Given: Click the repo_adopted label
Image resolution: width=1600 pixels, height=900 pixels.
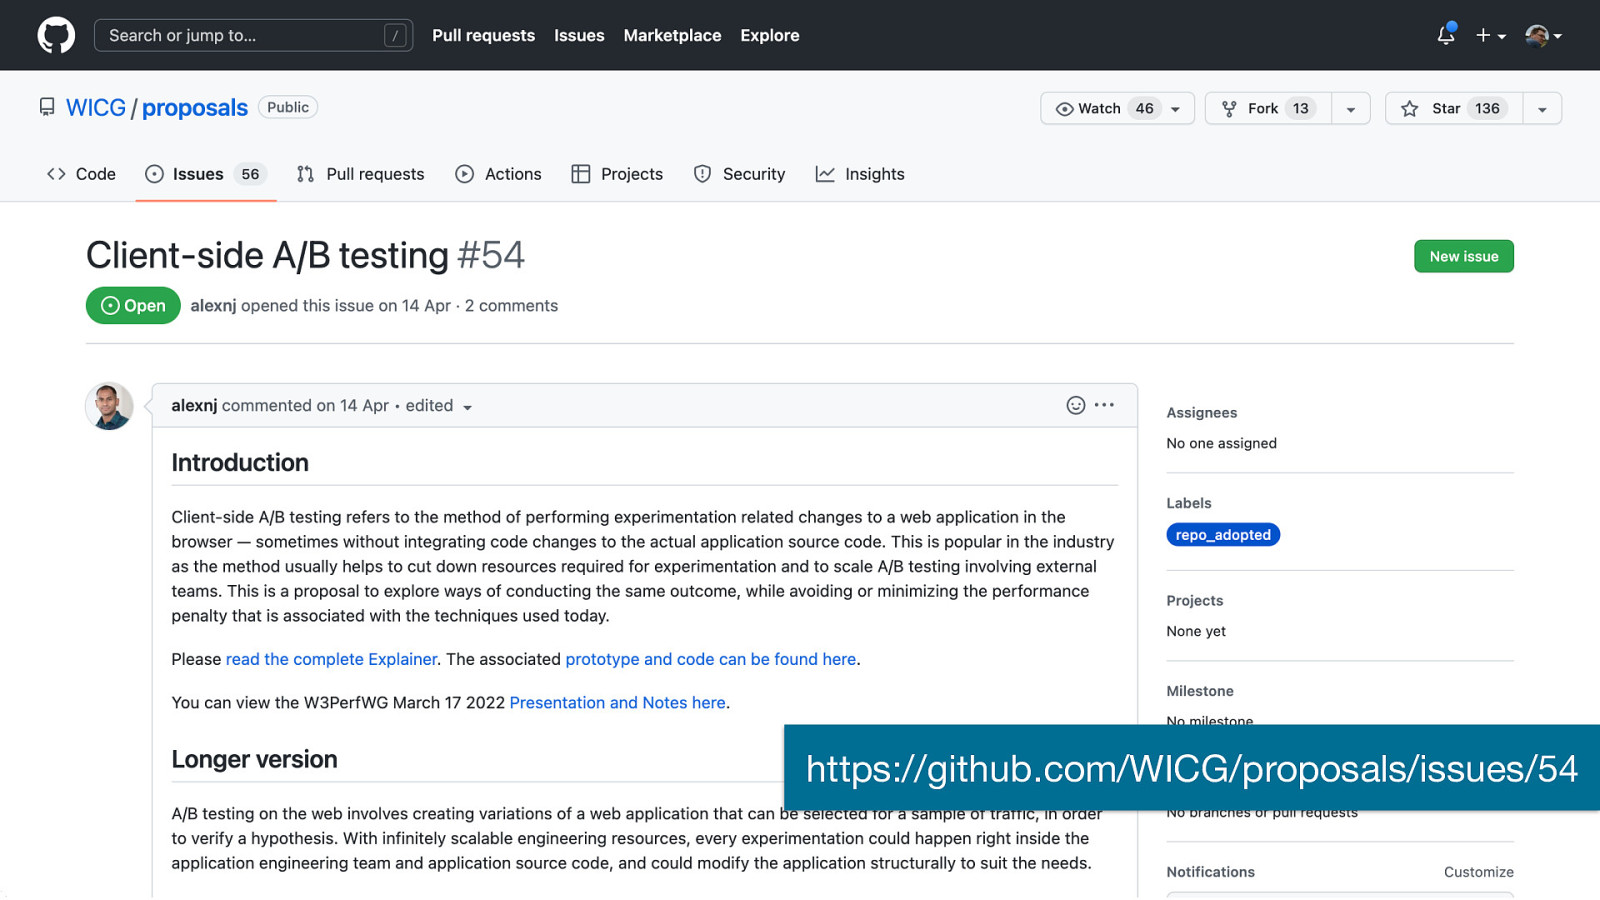Looking at the screenshot, I should coord(1223,535).
